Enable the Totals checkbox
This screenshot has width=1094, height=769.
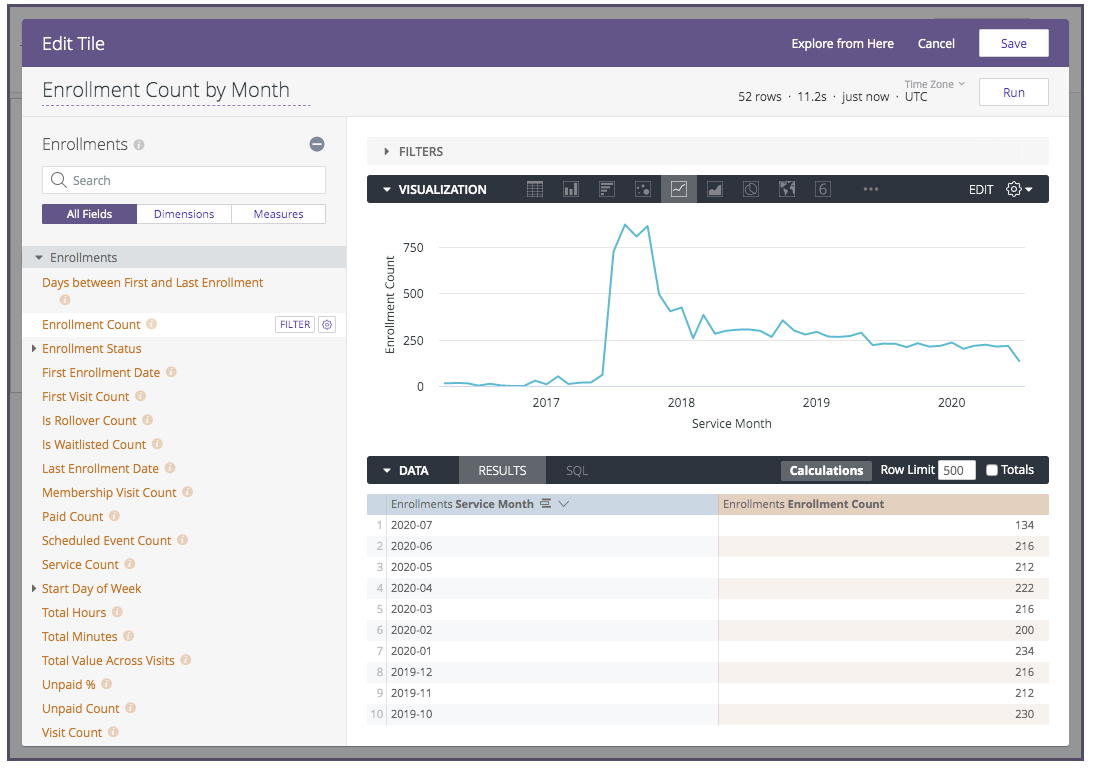pyautogui.click(x=992, y=470)
